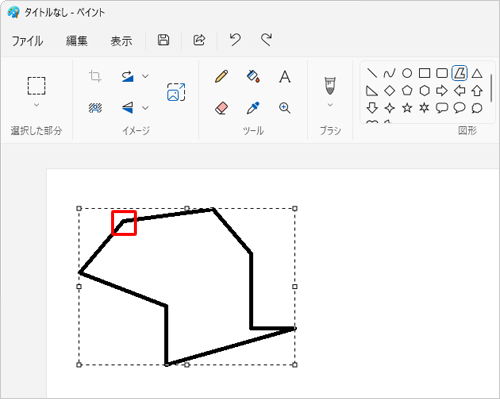Click the shapes gallery scrollbar
500x399 pixels.
(491, 88)
